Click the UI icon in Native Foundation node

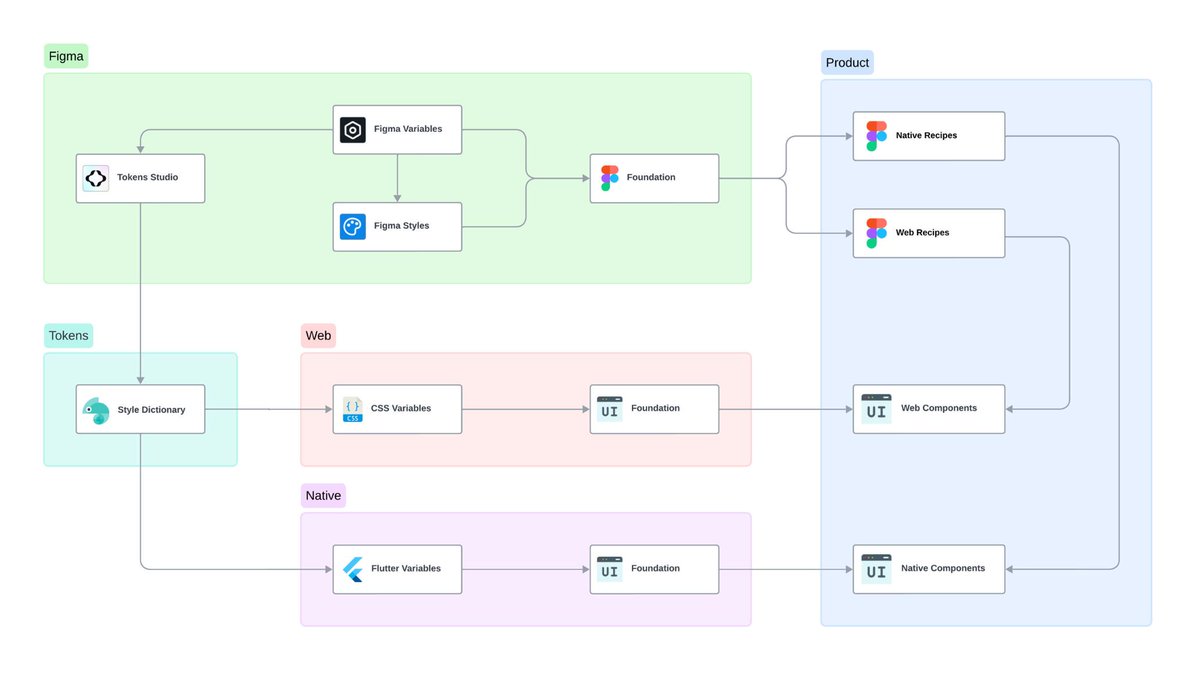[x=609, y=569]
